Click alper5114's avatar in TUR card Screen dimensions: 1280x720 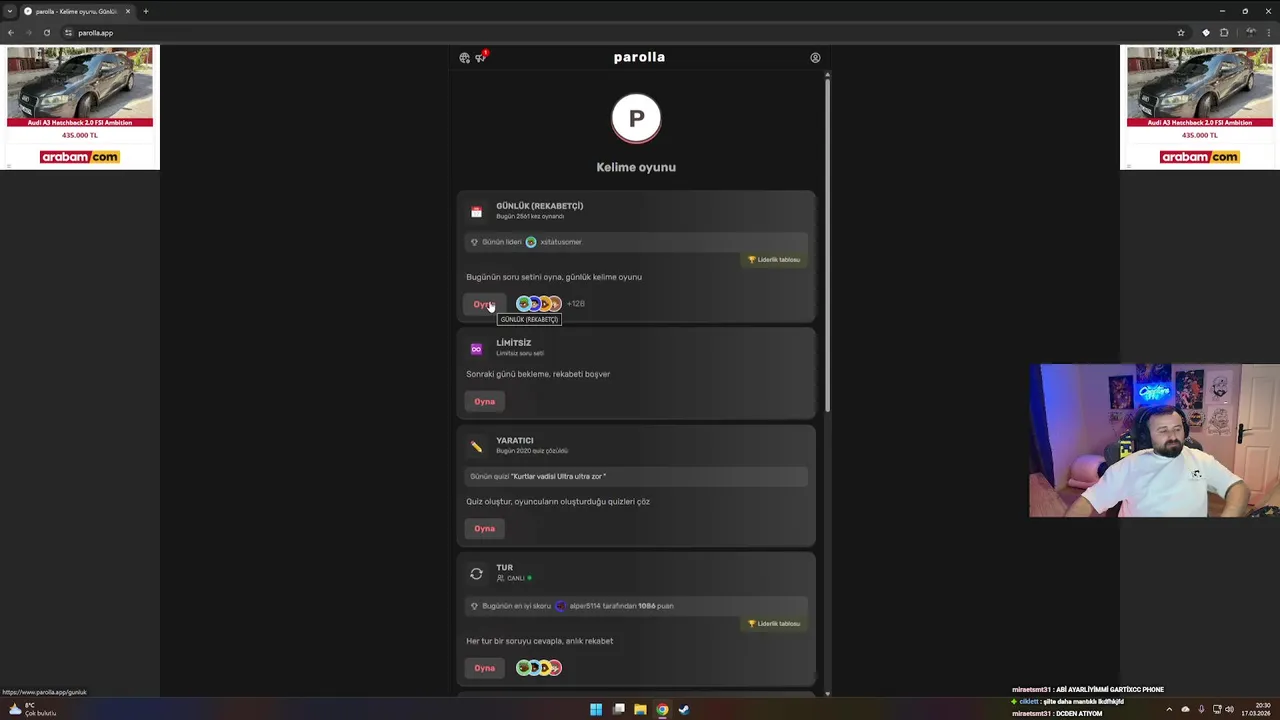560,606
